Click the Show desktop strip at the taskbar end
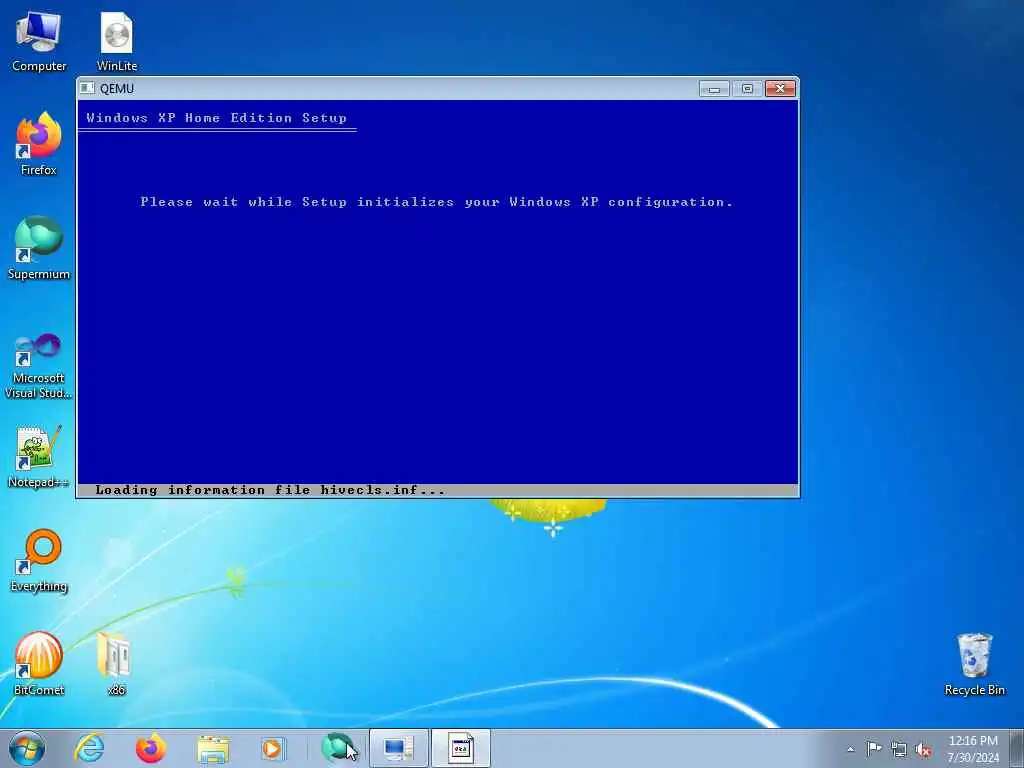Screen dimensions: 1024x768 tap(1017, 748)
